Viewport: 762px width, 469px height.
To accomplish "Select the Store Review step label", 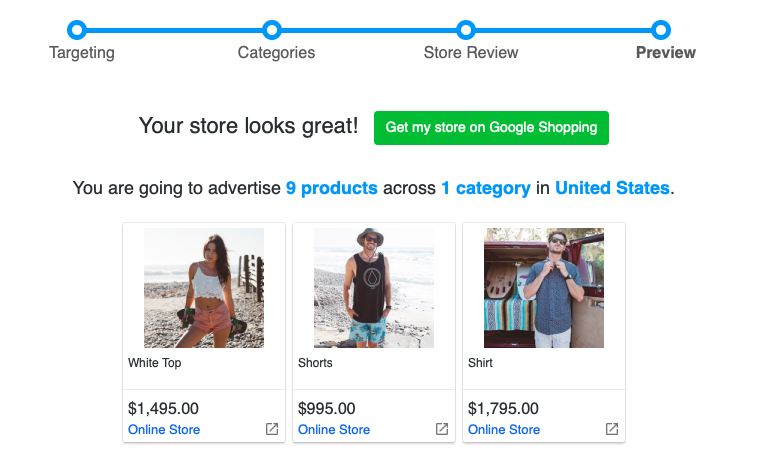I will (x=471, y=53).
